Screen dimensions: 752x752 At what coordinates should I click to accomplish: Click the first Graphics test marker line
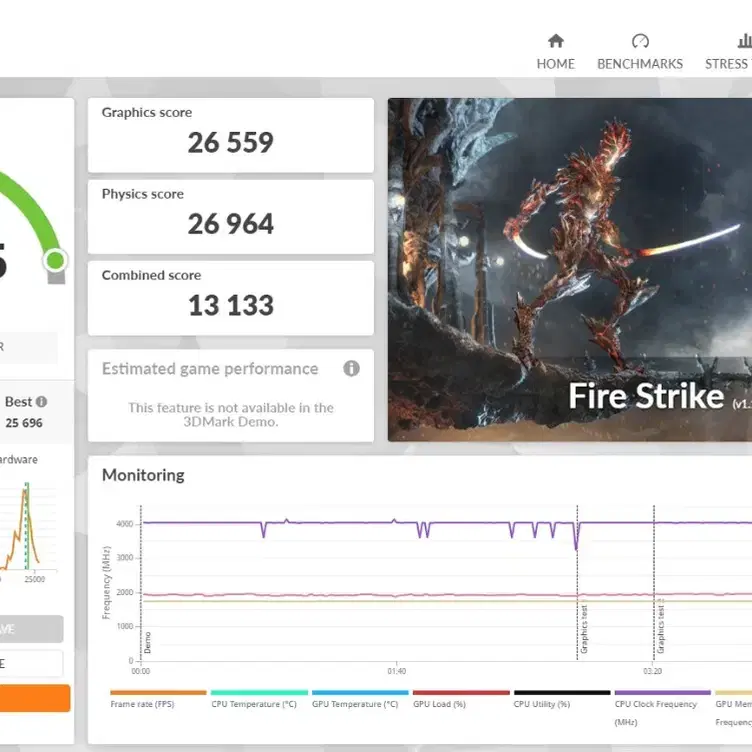tap(577, 583)
